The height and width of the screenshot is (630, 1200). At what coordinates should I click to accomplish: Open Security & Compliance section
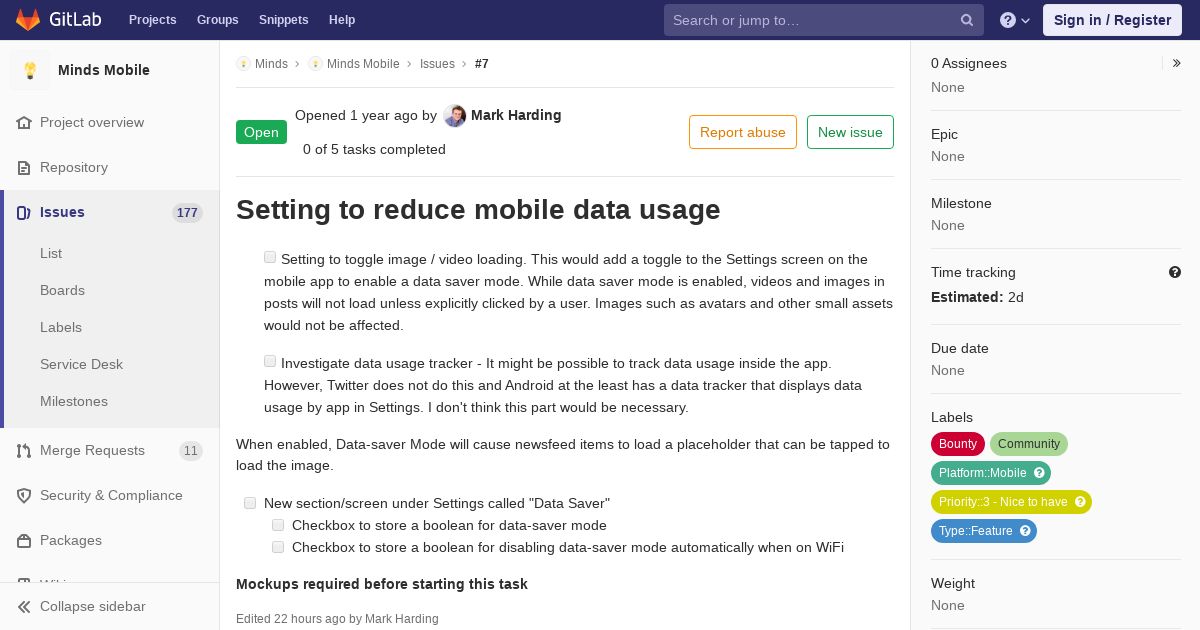(111, 495)
